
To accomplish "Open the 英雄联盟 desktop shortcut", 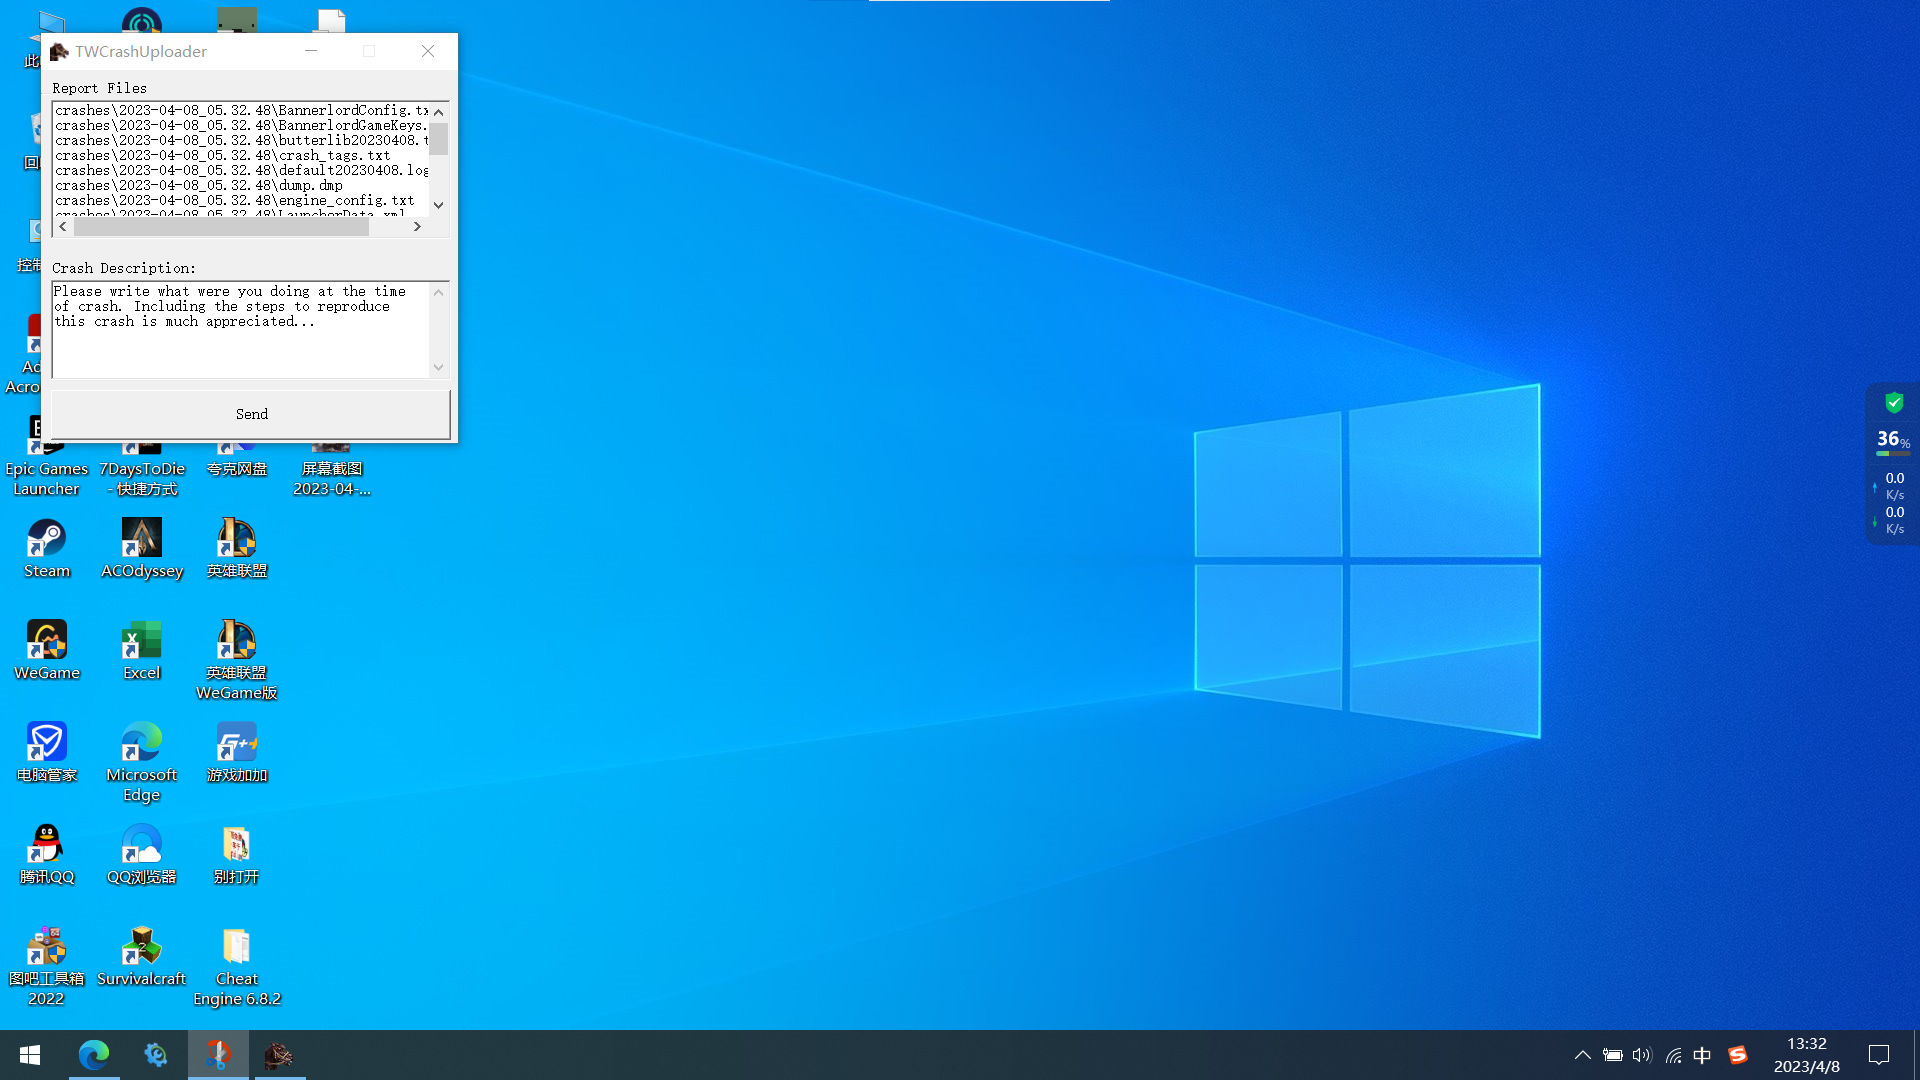I will [237, 549].
